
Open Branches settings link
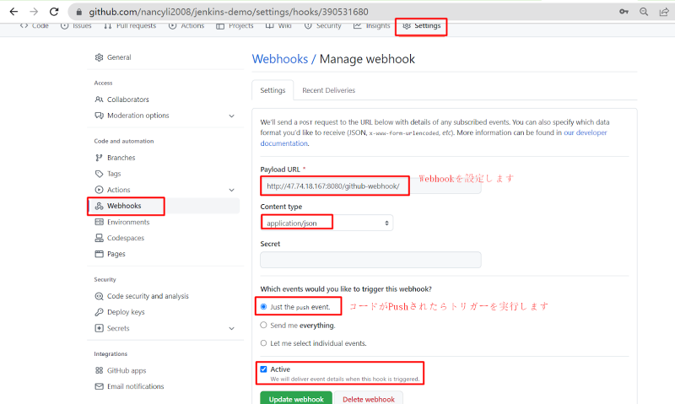click(121, 158)
